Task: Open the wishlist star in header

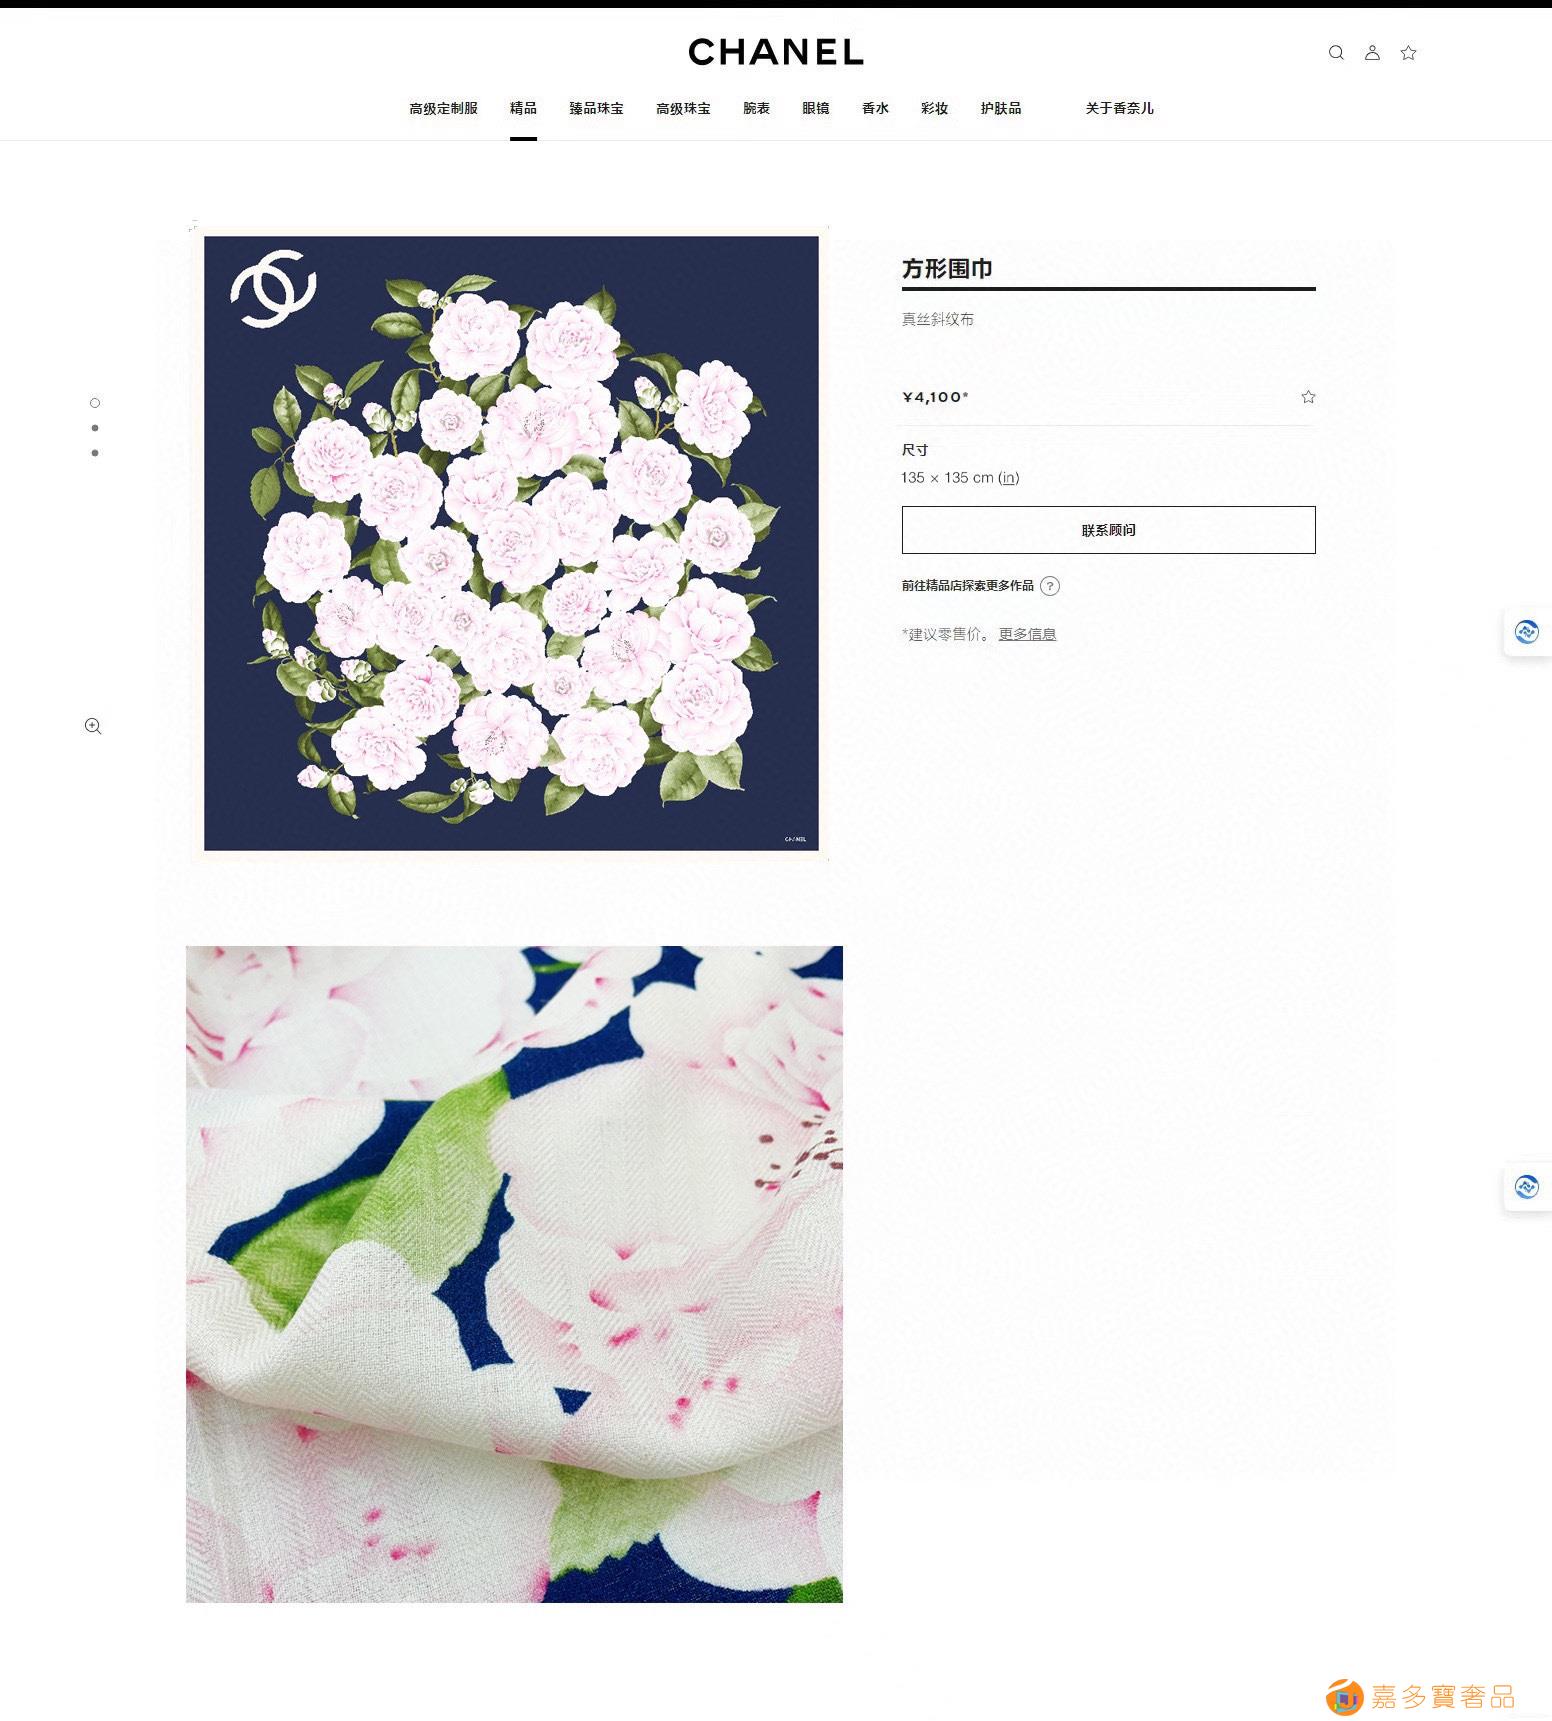Action: pos(1408,53)
